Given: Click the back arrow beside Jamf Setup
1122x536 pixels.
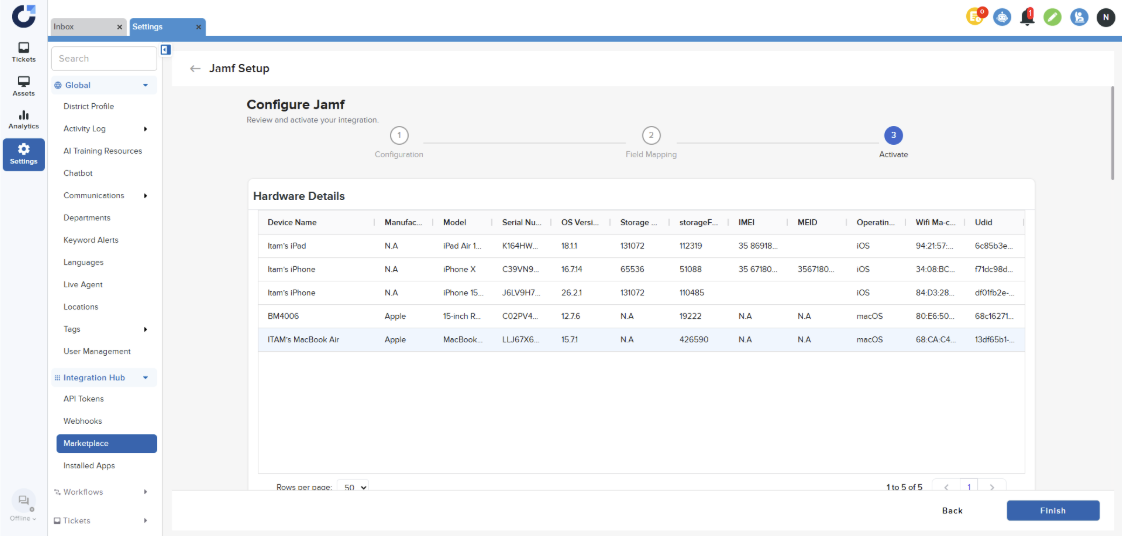Looking at the screenshot, I should [195, 69].
